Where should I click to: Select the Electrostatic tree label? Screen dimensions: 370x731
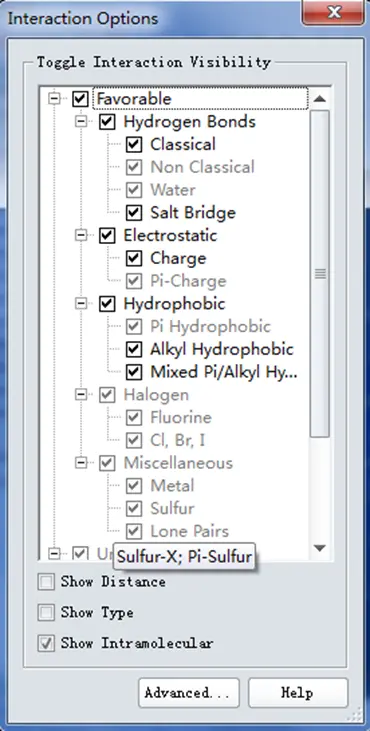(170, 235)
